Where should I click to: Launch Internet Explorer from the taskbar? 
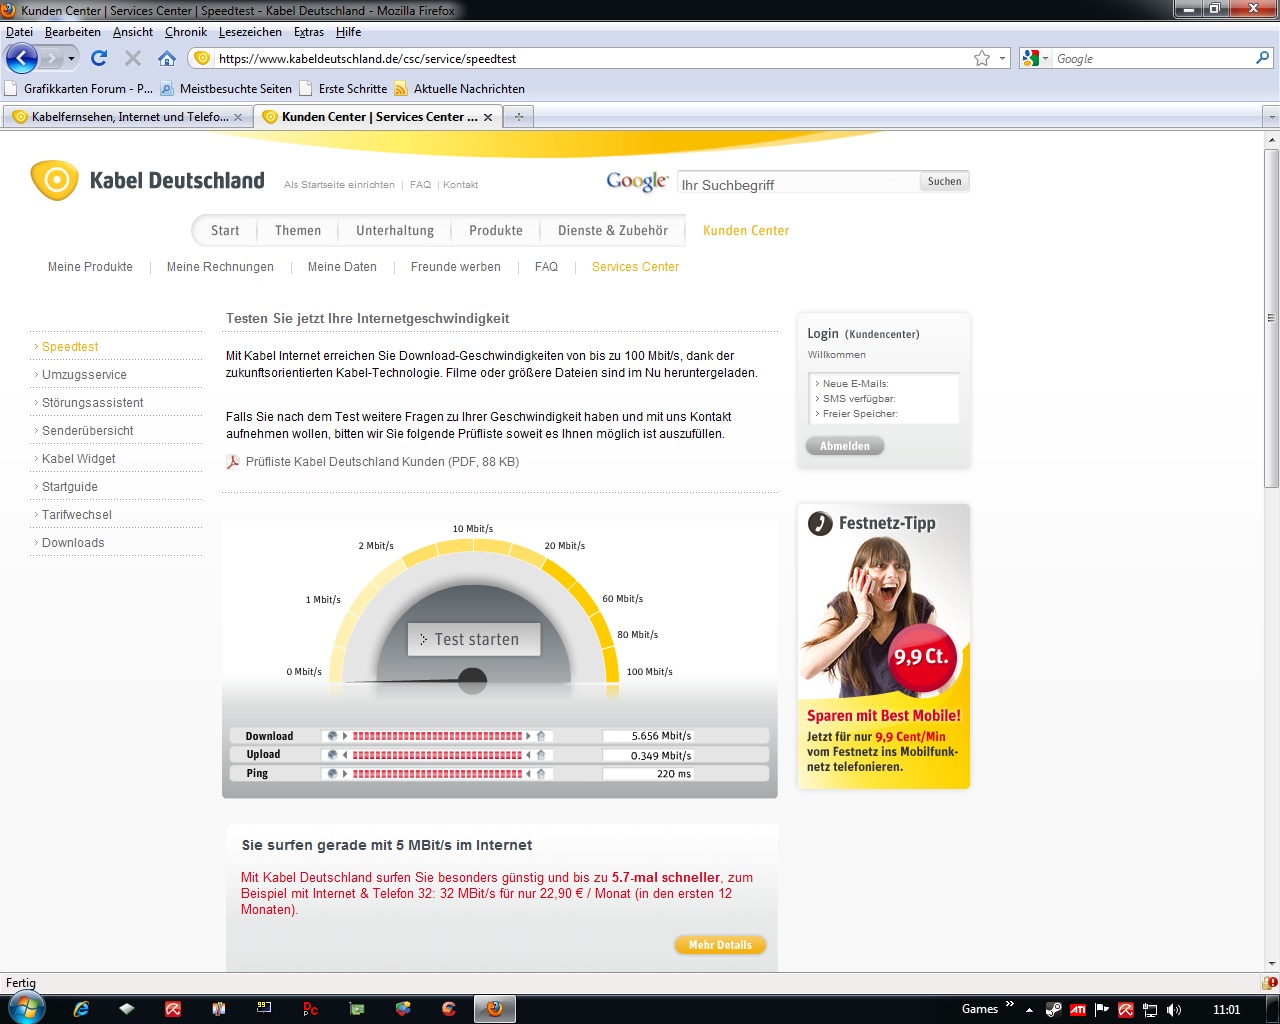(81, 1009)
